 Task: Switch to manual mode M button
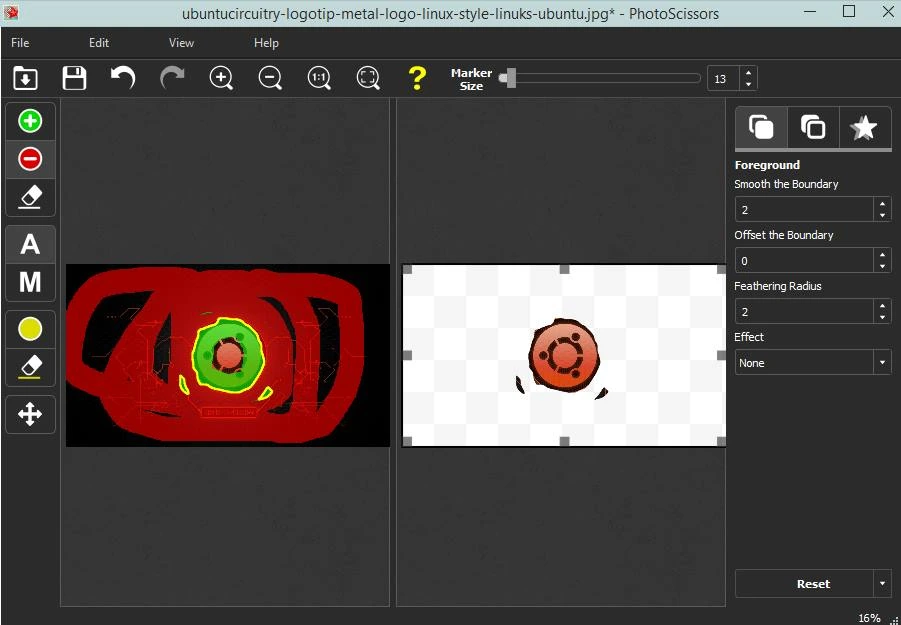pos(30,282)
